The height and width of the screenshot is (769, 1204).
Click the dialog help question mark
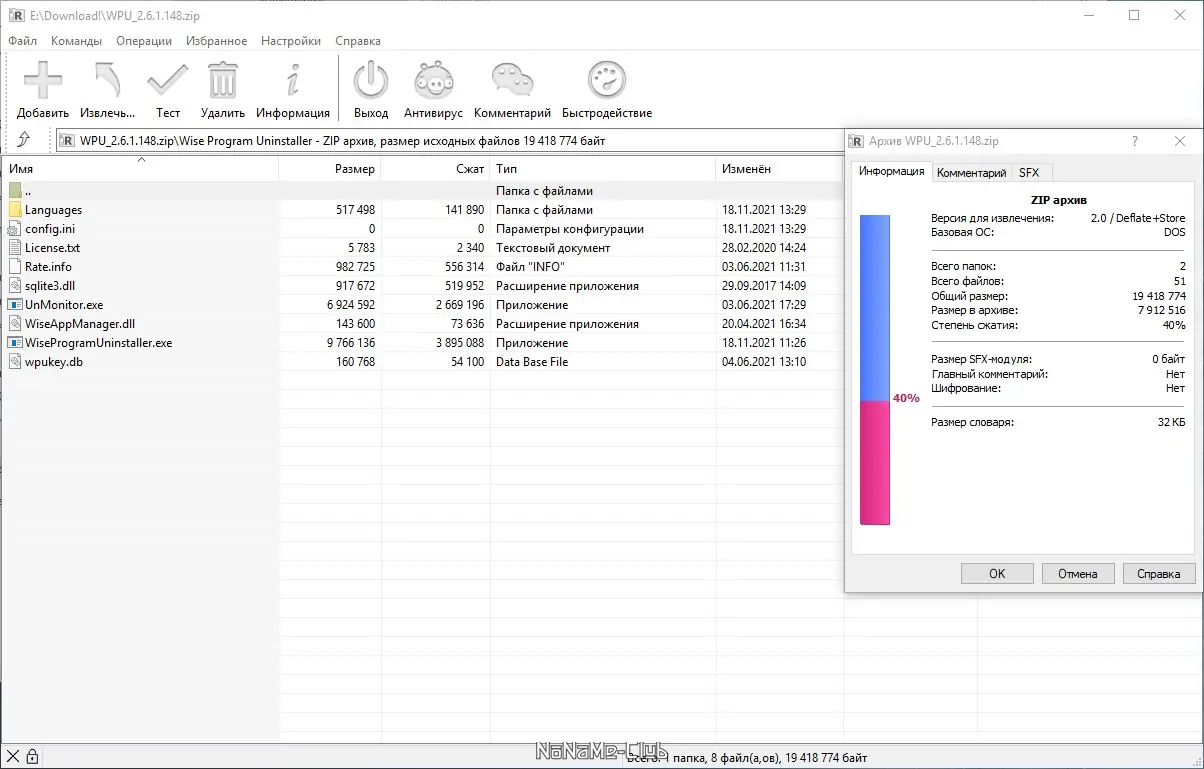1134,142
